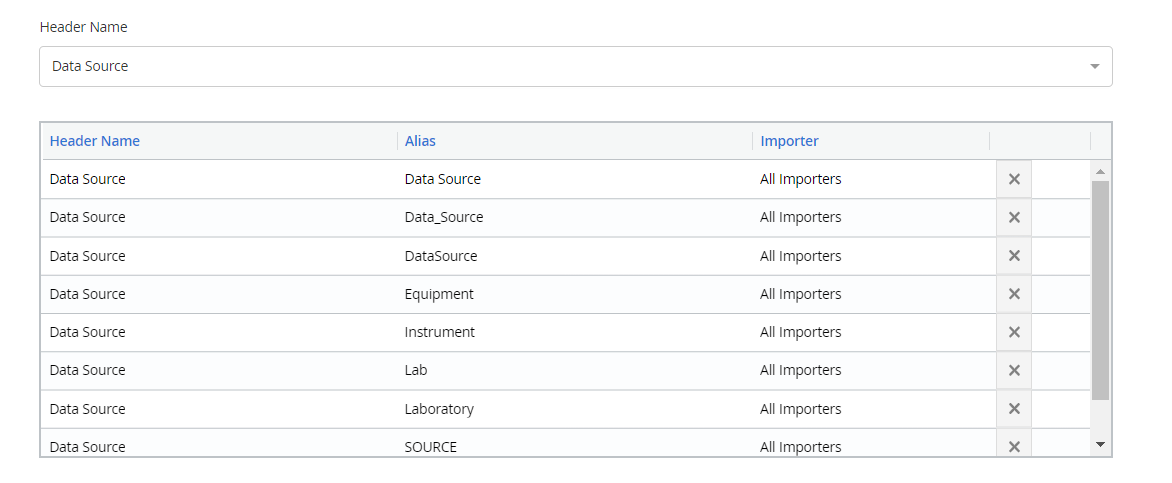Screen dimensions: 1172x483
Task: Remove the Data Source alias row
Action: [1014, 179]
